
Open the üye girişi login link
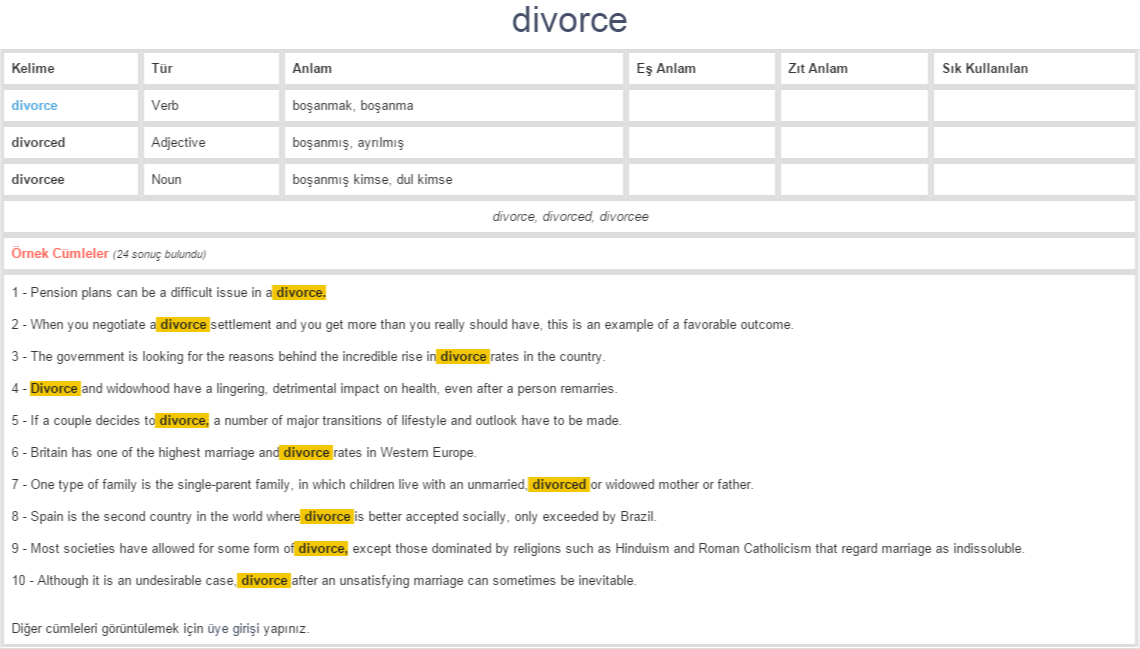pyautogui.click(x=233, y=629)
